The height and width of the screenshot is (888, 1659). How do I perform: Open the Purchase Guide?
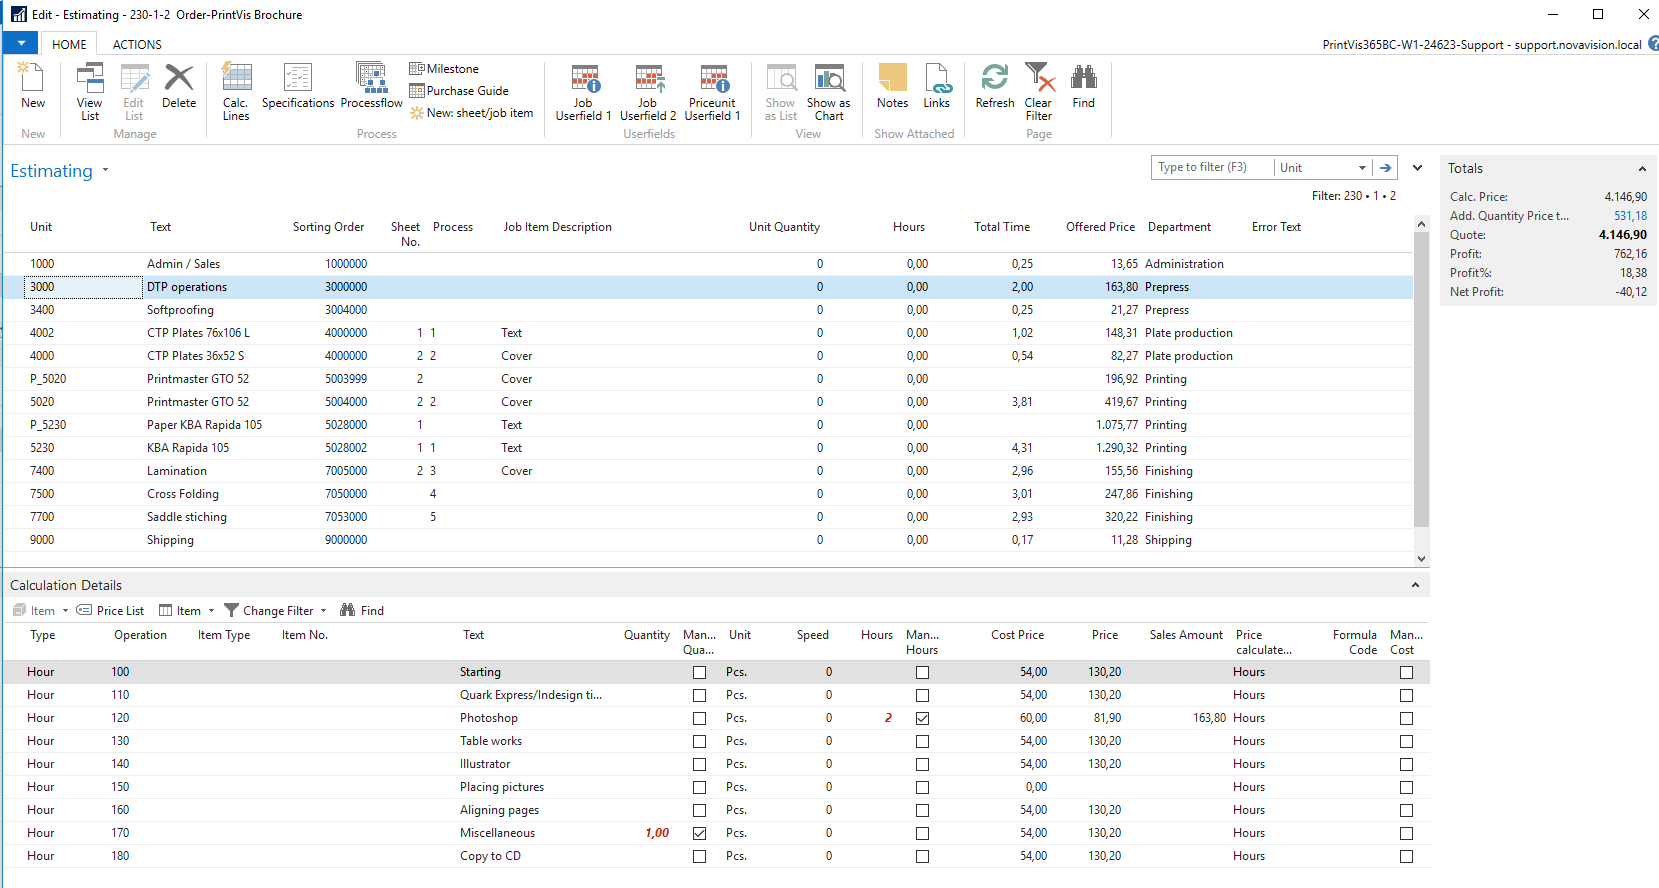[x=459, y=91]
